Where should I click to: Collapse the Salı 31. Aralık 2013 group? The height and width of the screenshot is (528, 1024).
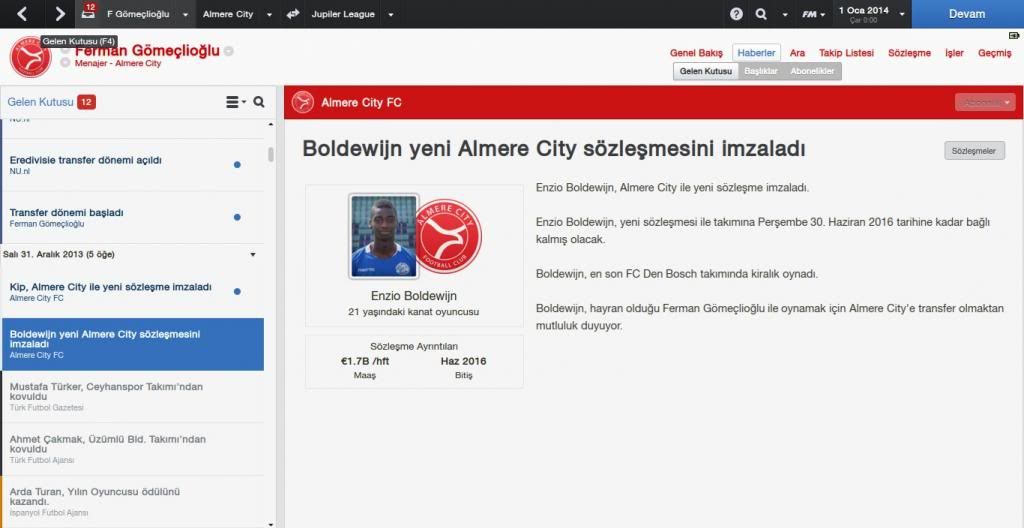click(x=253, y=255)
